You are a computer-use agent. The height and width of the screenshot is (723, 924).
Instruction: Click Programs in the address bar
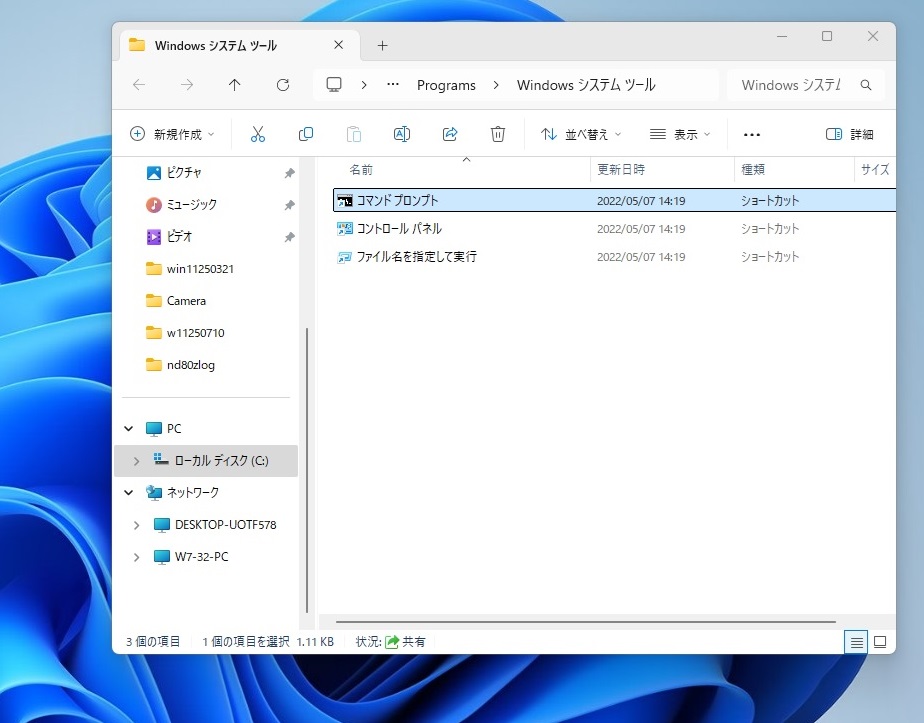coord(446,85)
